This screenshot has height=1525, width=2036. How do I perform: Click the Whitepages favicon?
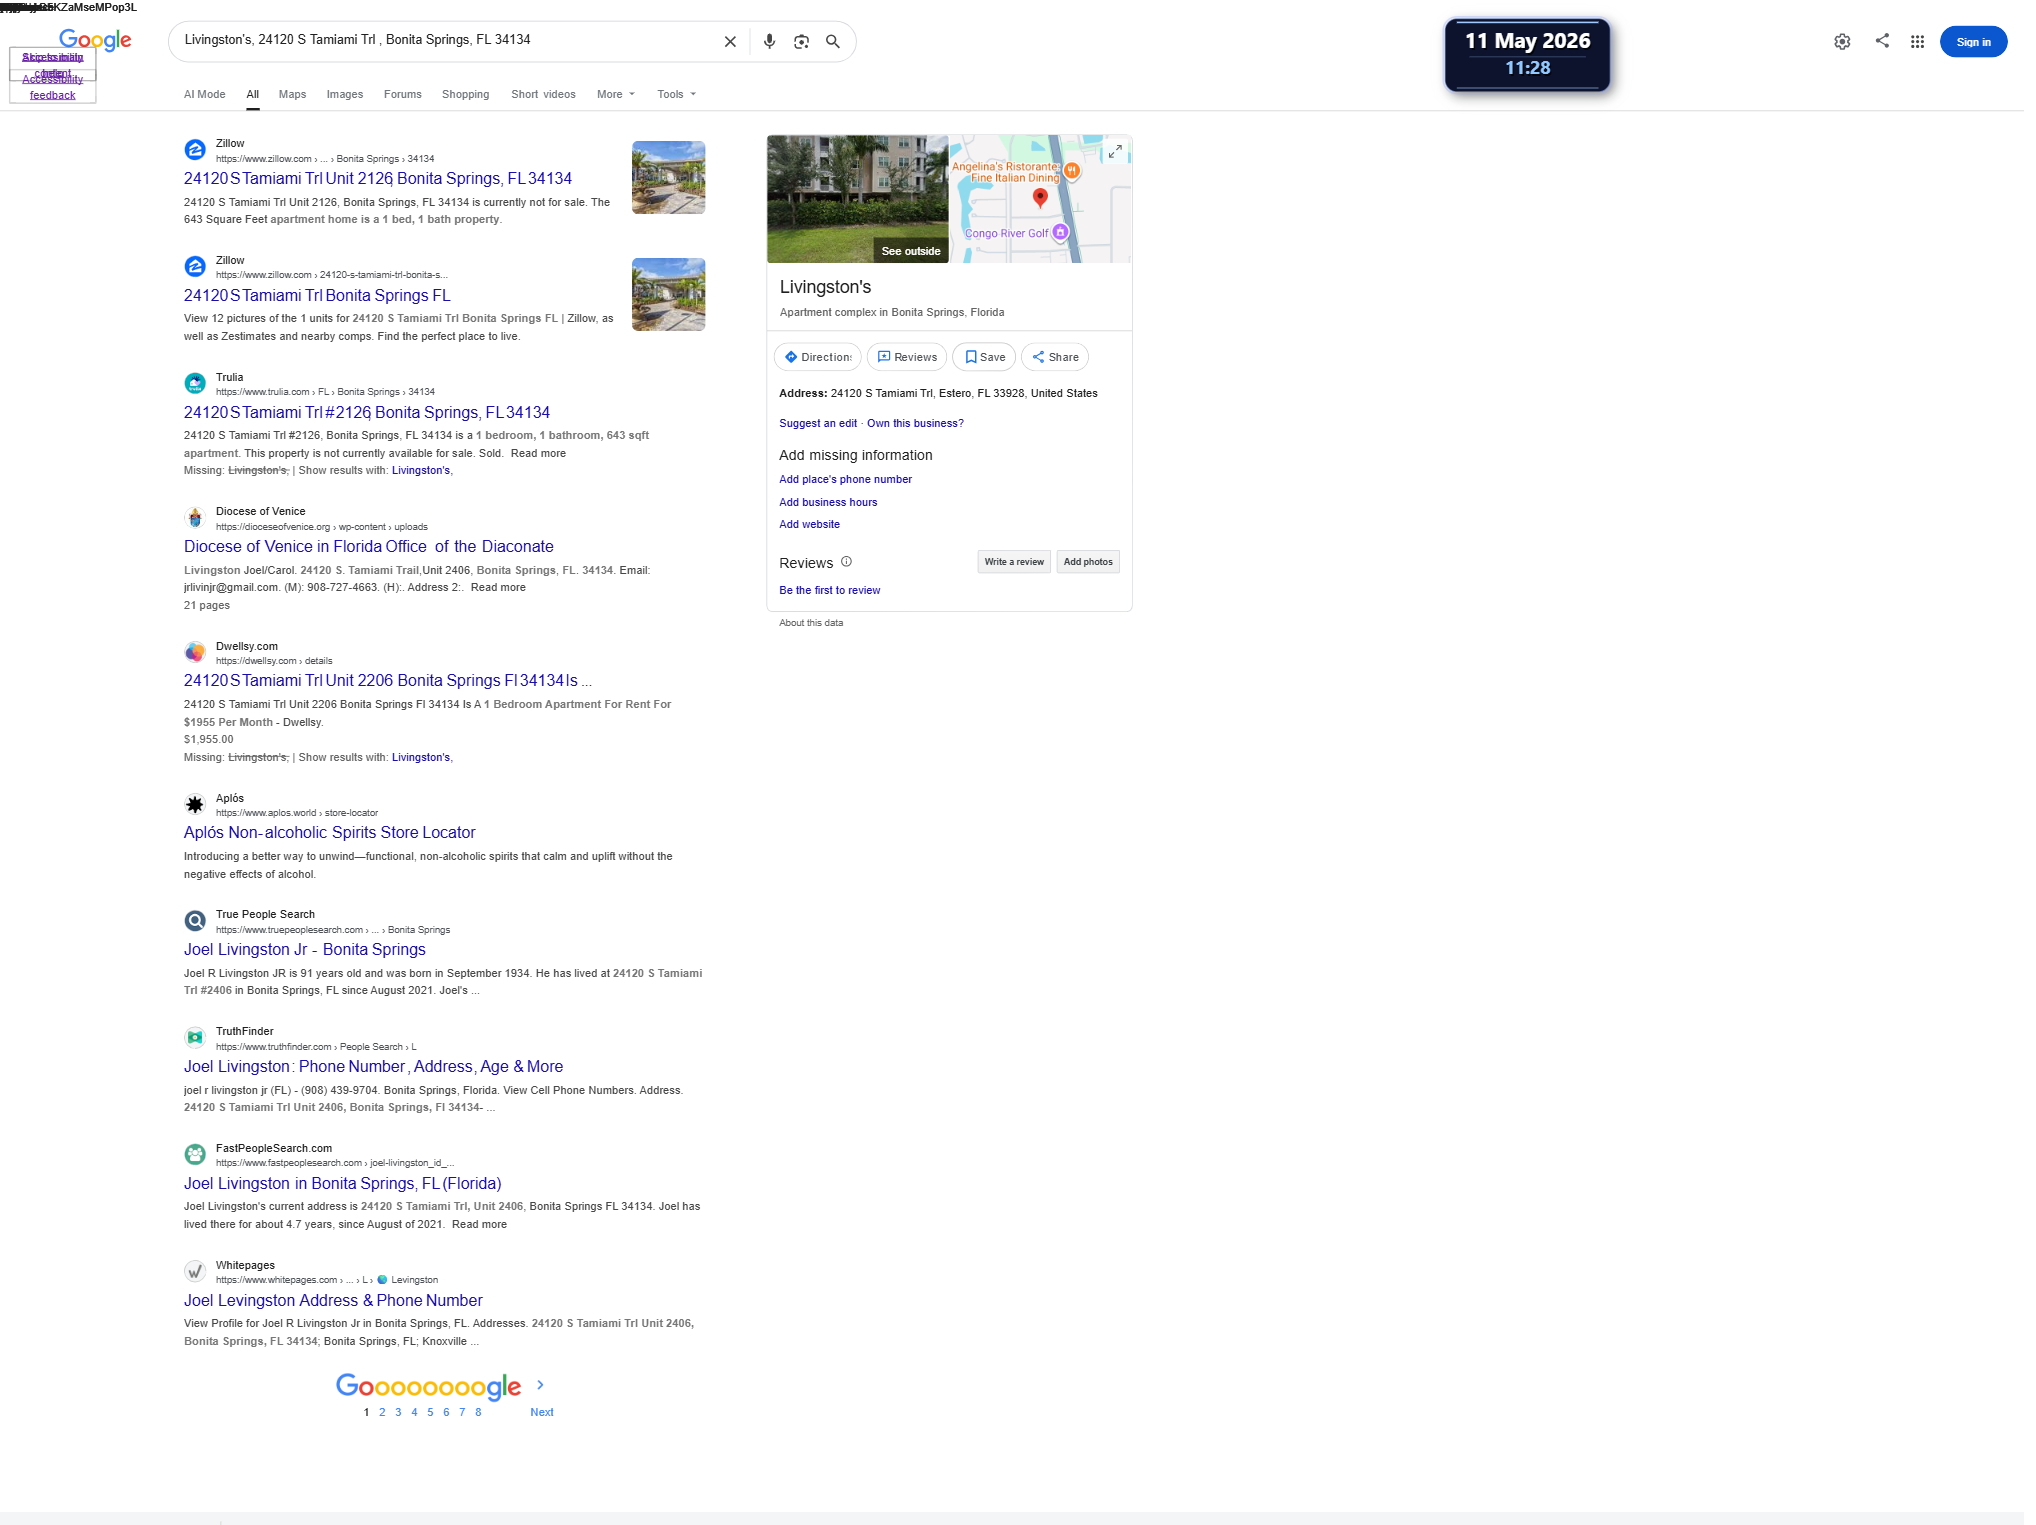pyautogui.click(x=195, y=1271)
